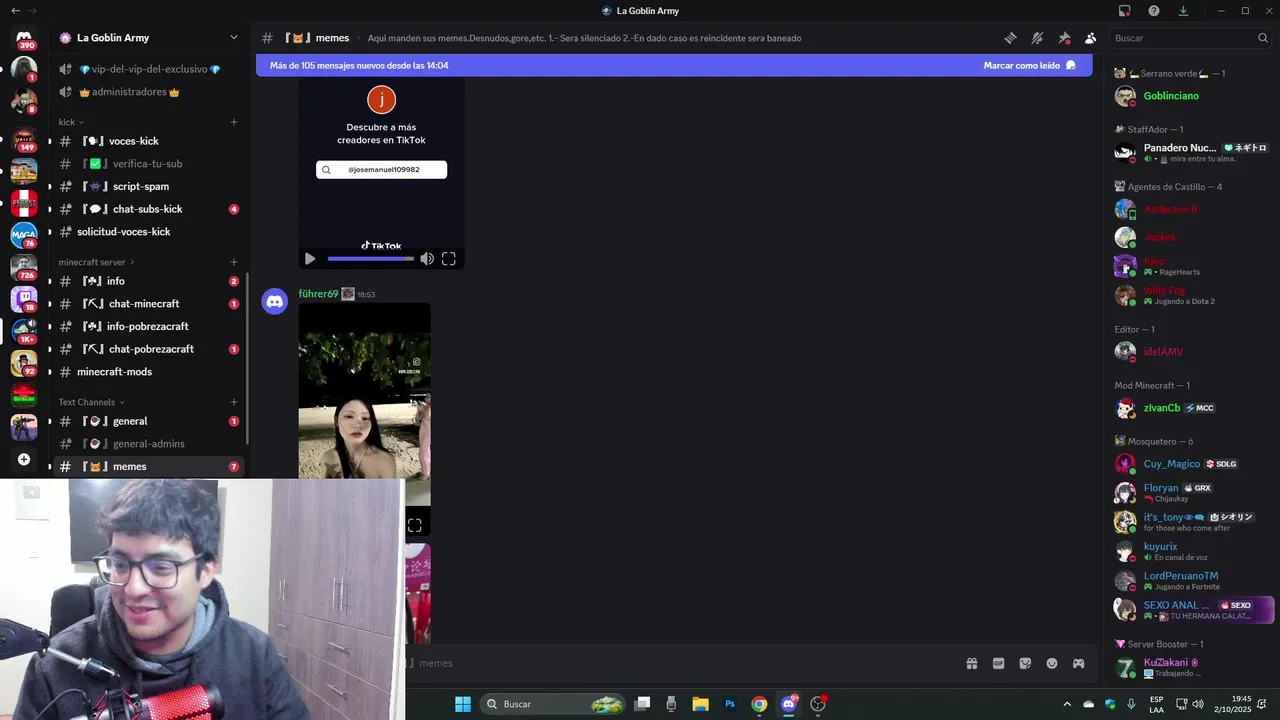Enter fullscreen on TikTok video
Screen dimensions: 1280x720
[449, 259]
